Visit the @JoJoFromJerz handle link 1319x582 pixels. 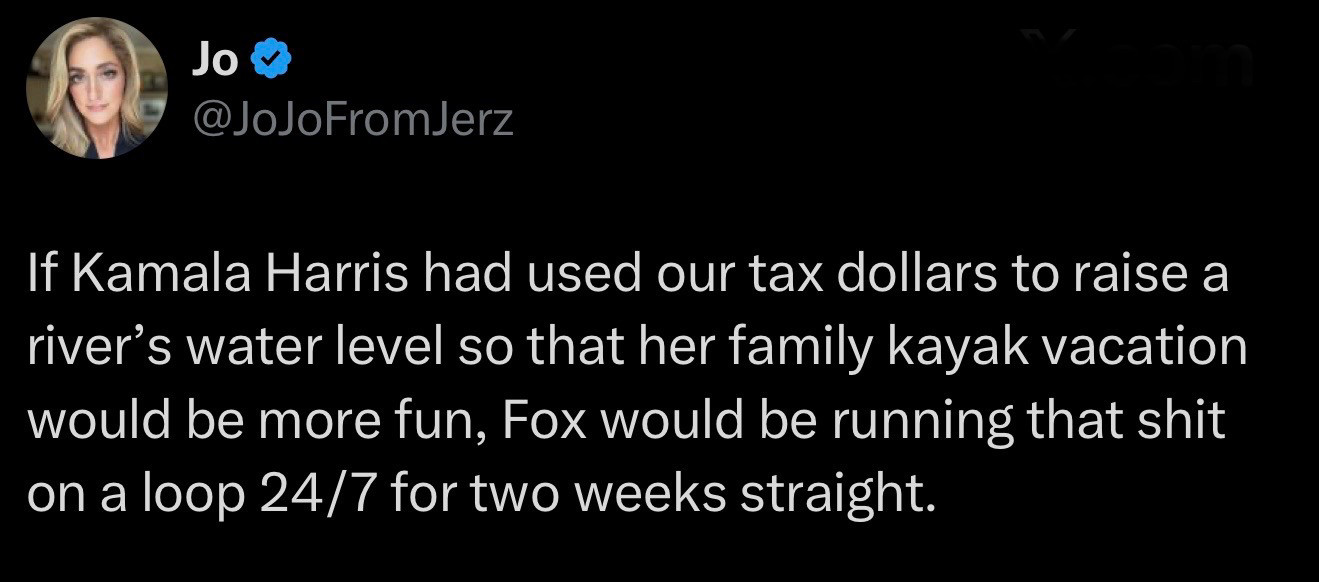(x=350, y=121)
